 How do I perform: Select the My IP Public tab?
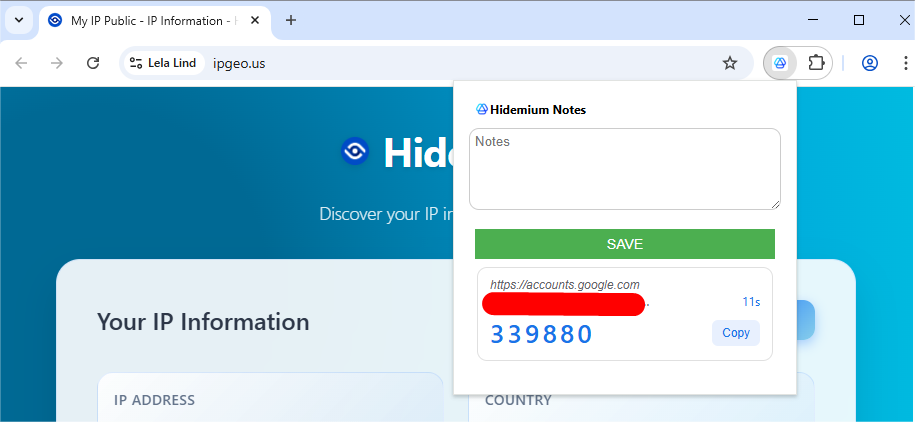click(150, 20)
